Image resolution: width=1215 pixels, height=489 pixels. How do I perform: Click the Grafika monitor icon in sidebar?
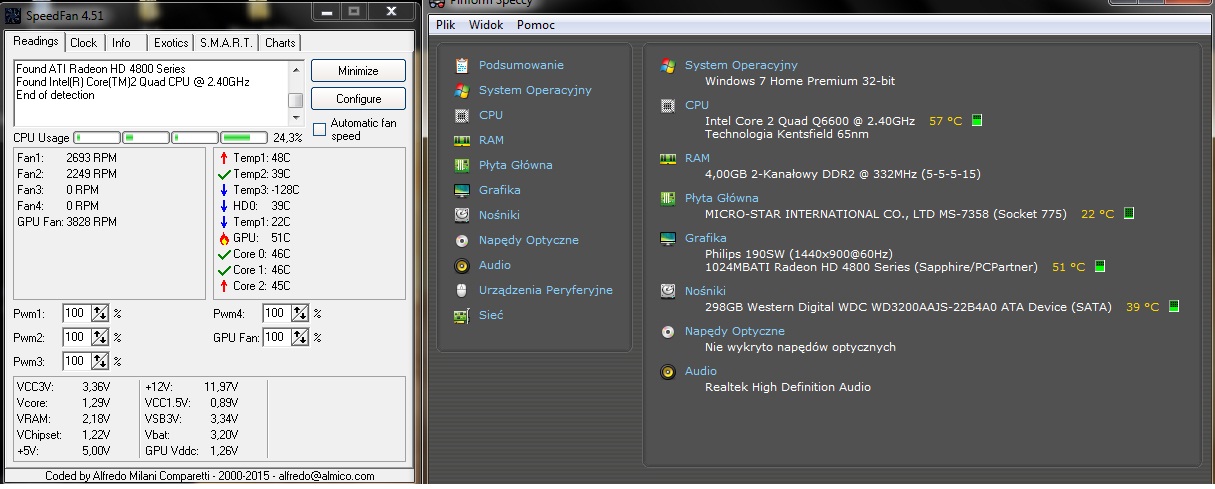click(461, 190)
